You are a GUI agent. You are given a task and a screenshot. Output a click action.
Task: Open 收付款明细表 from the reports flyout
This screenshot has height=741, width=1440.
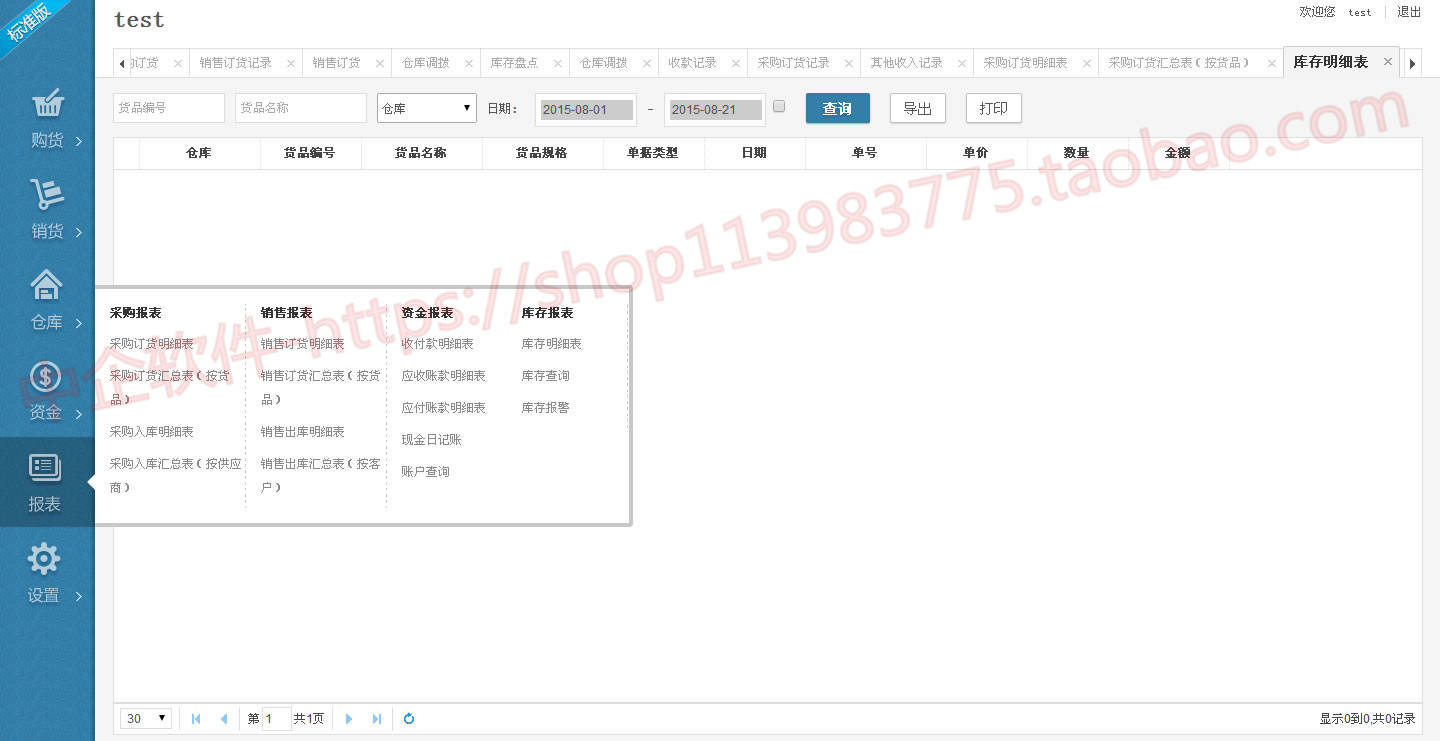tap(438, 344)
